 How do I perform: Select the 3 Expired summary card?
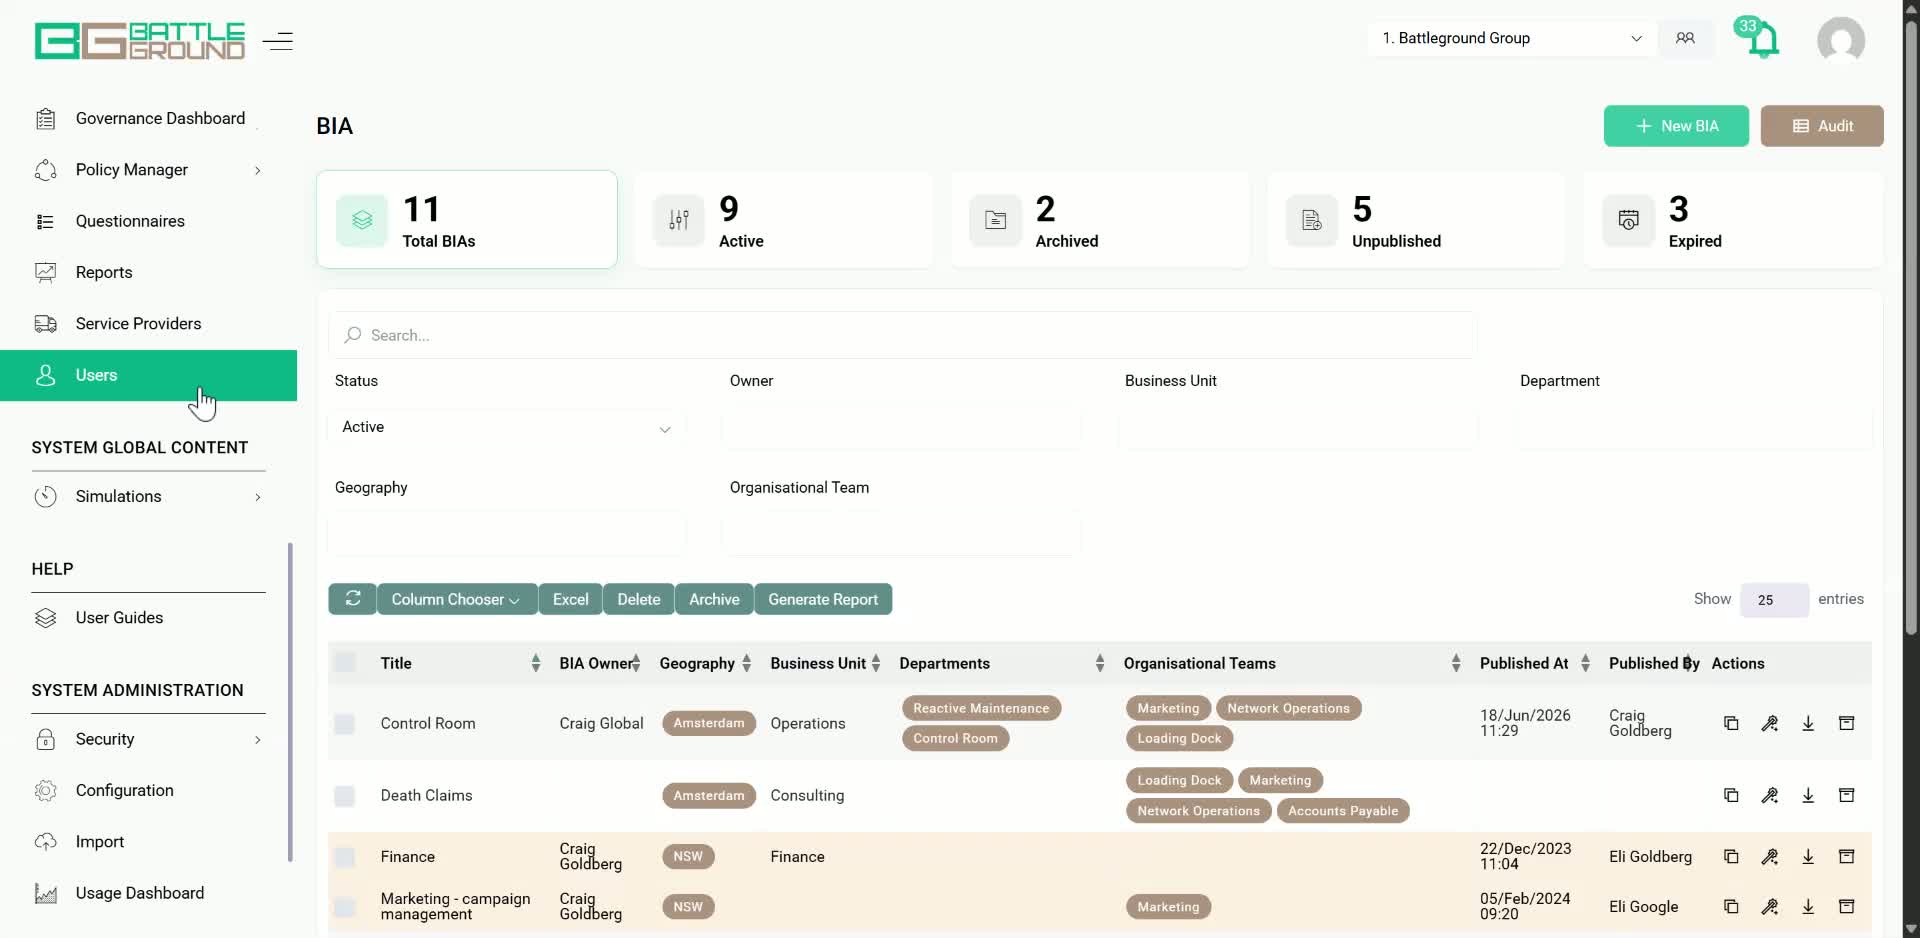coord(1733,220)
